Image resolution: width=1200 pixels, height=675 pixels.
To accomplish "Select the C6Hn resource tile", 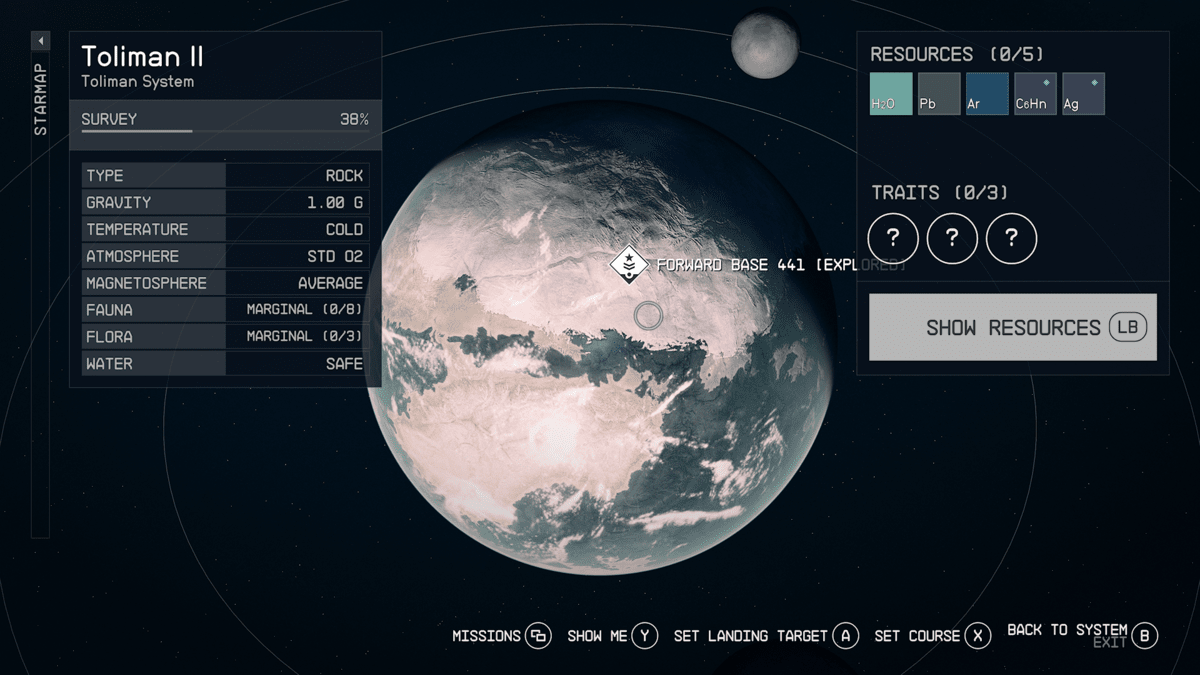I will 1035,94.
